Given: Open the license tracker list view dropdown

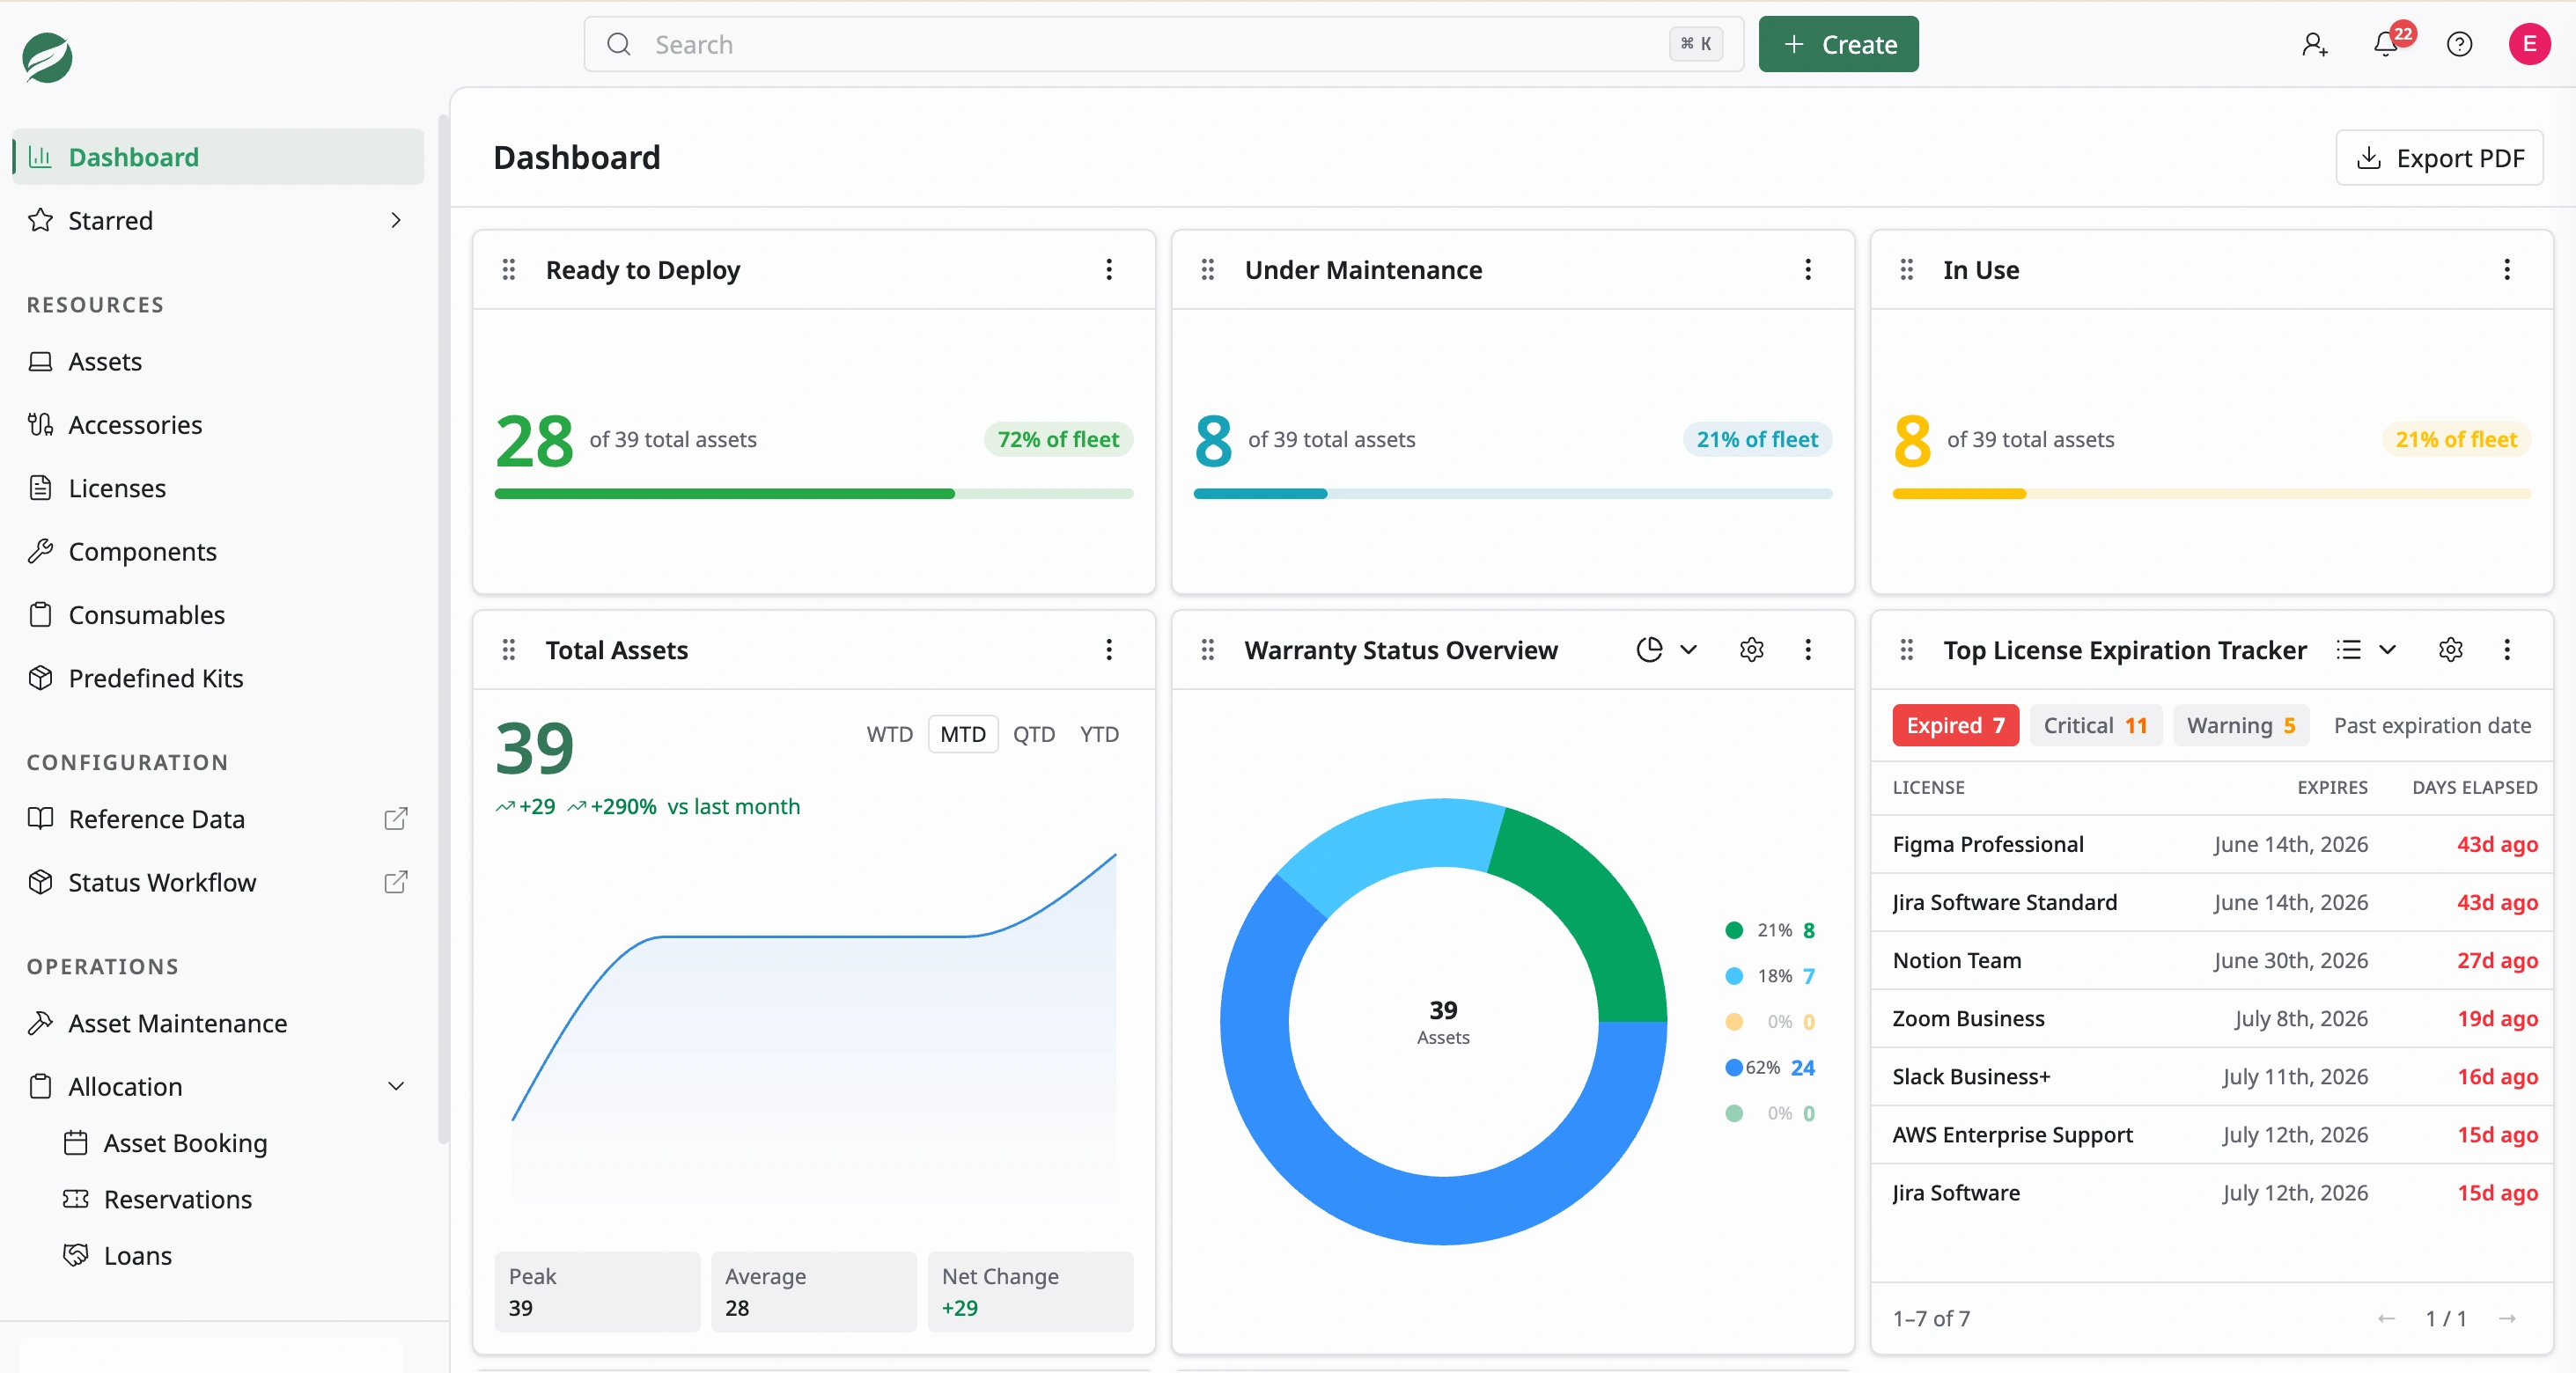Looking at the screenshot, I should [2366, 650].
